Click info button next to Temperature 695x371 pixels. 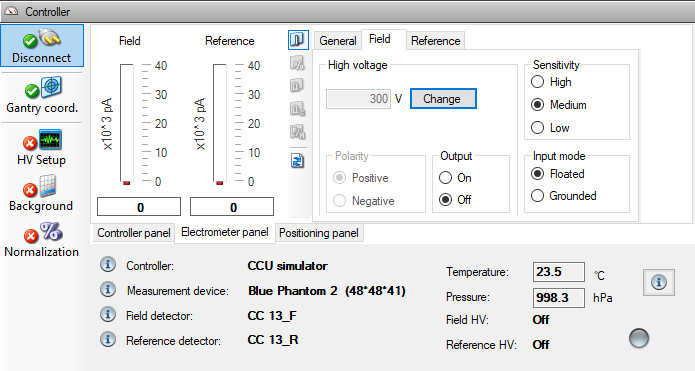click(x=659, y=282)
